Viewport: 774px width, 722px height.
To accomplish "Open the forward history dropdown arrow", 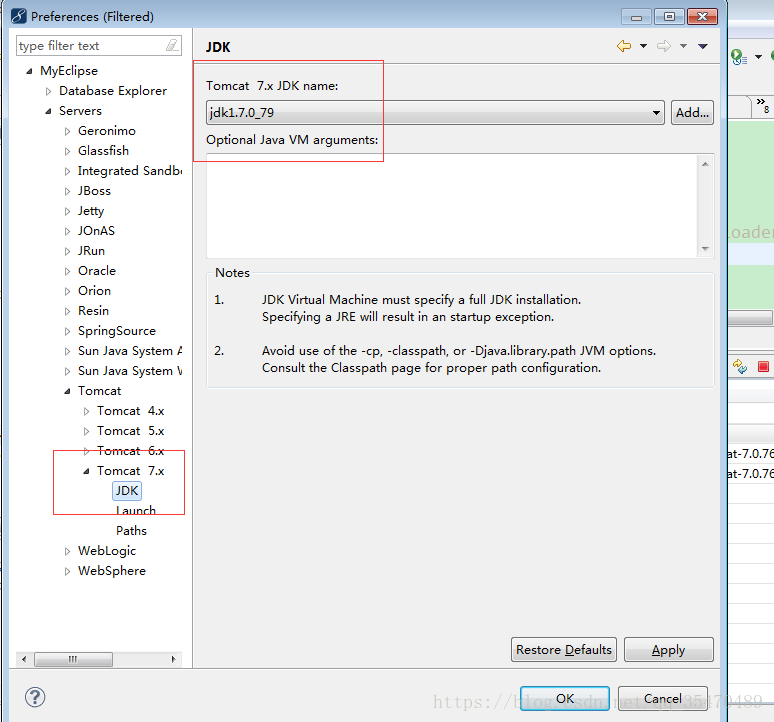I will click(683, 46).
